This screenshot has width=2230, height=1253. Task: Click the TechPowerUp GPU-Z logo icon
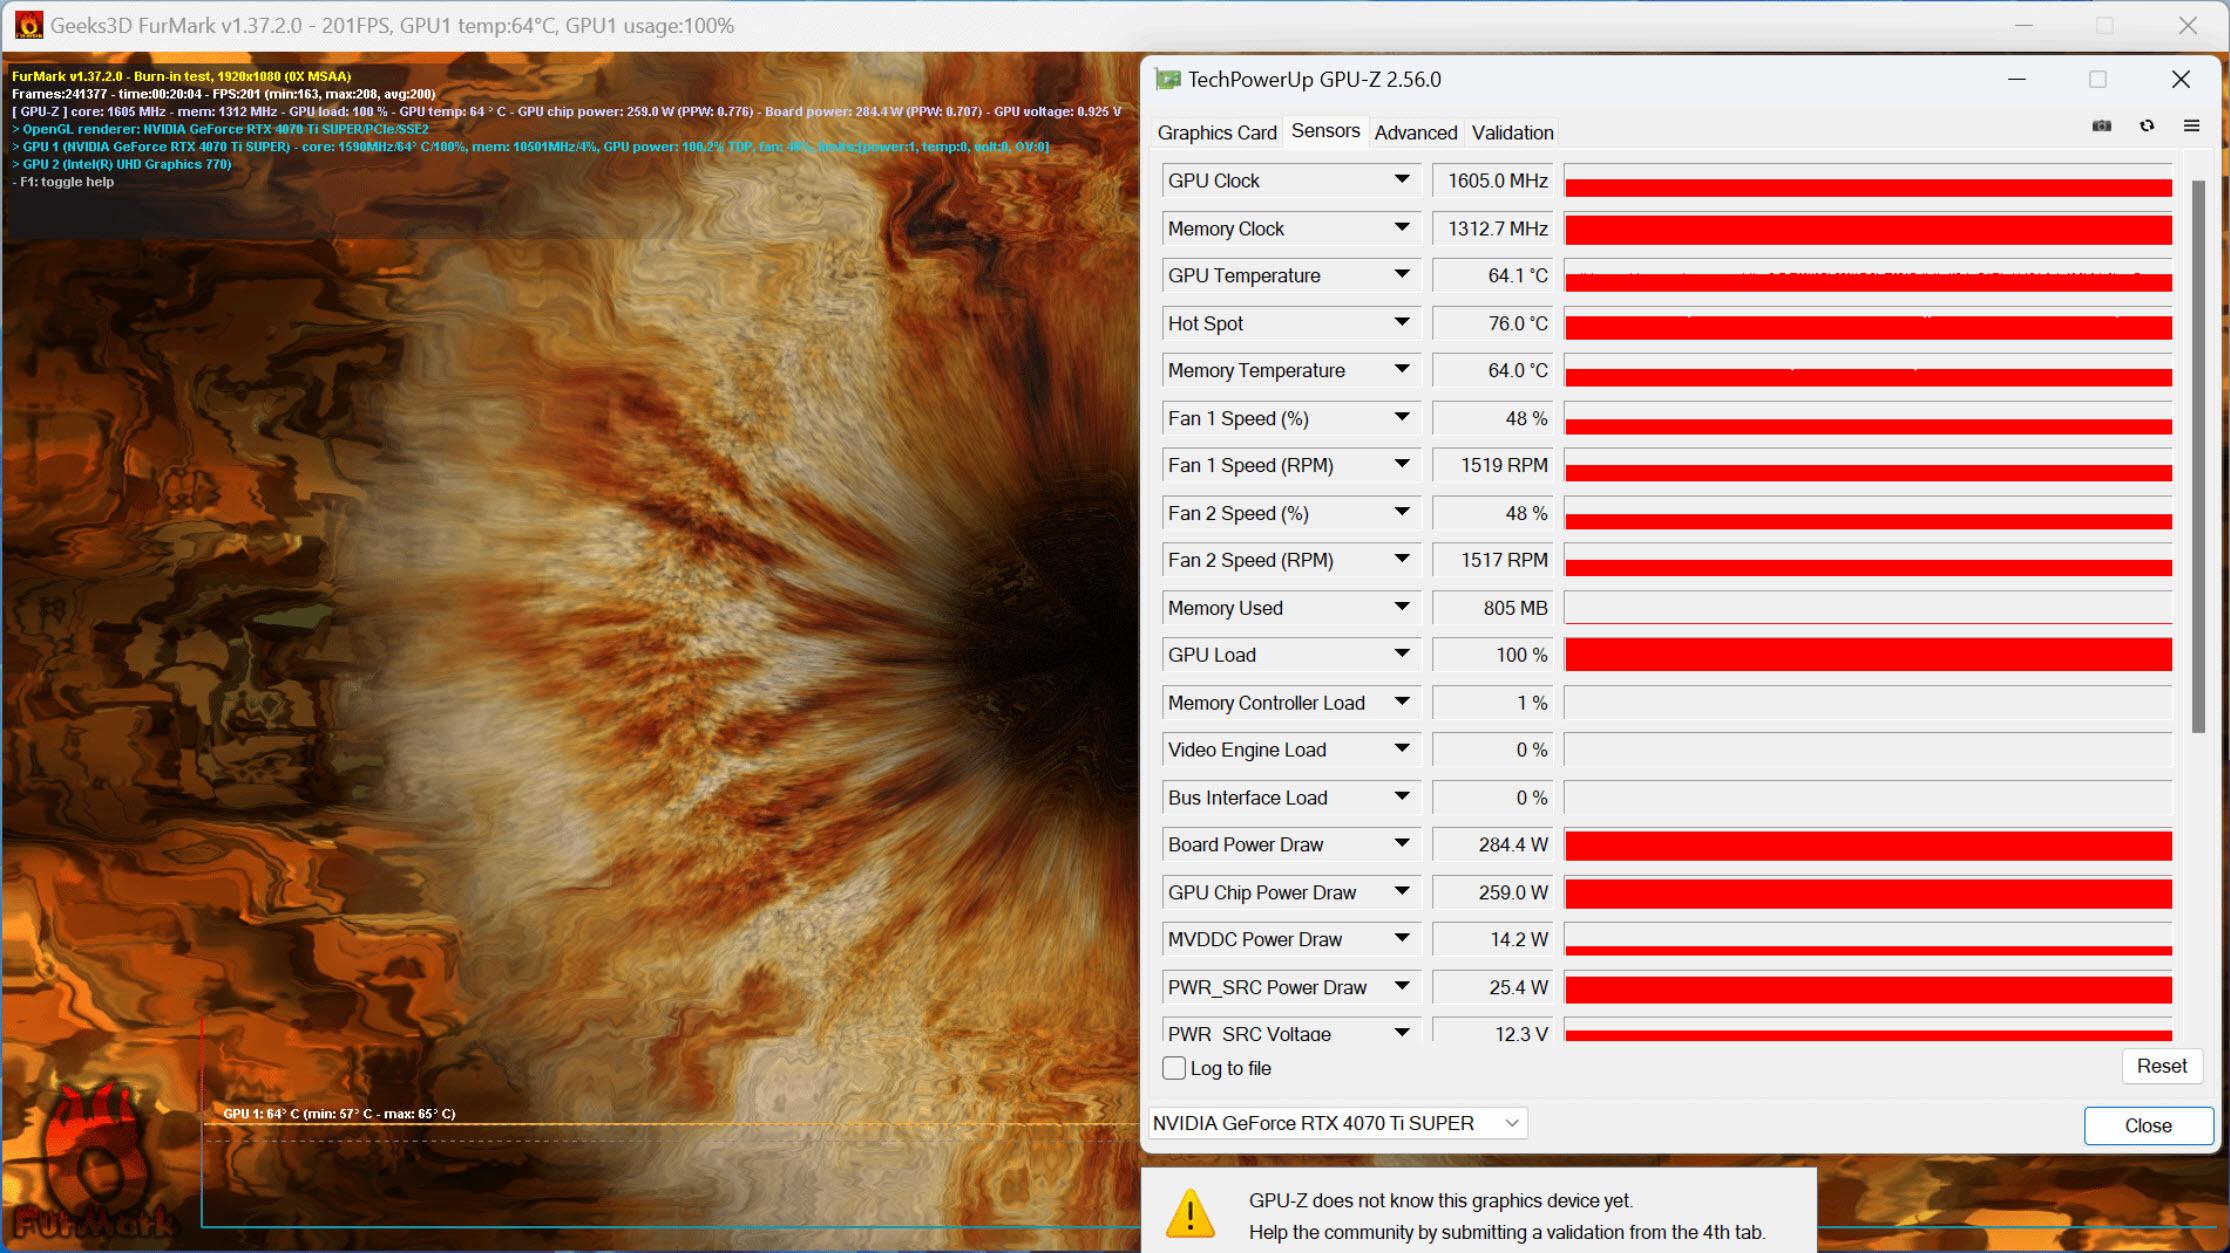click(1167, 78)
